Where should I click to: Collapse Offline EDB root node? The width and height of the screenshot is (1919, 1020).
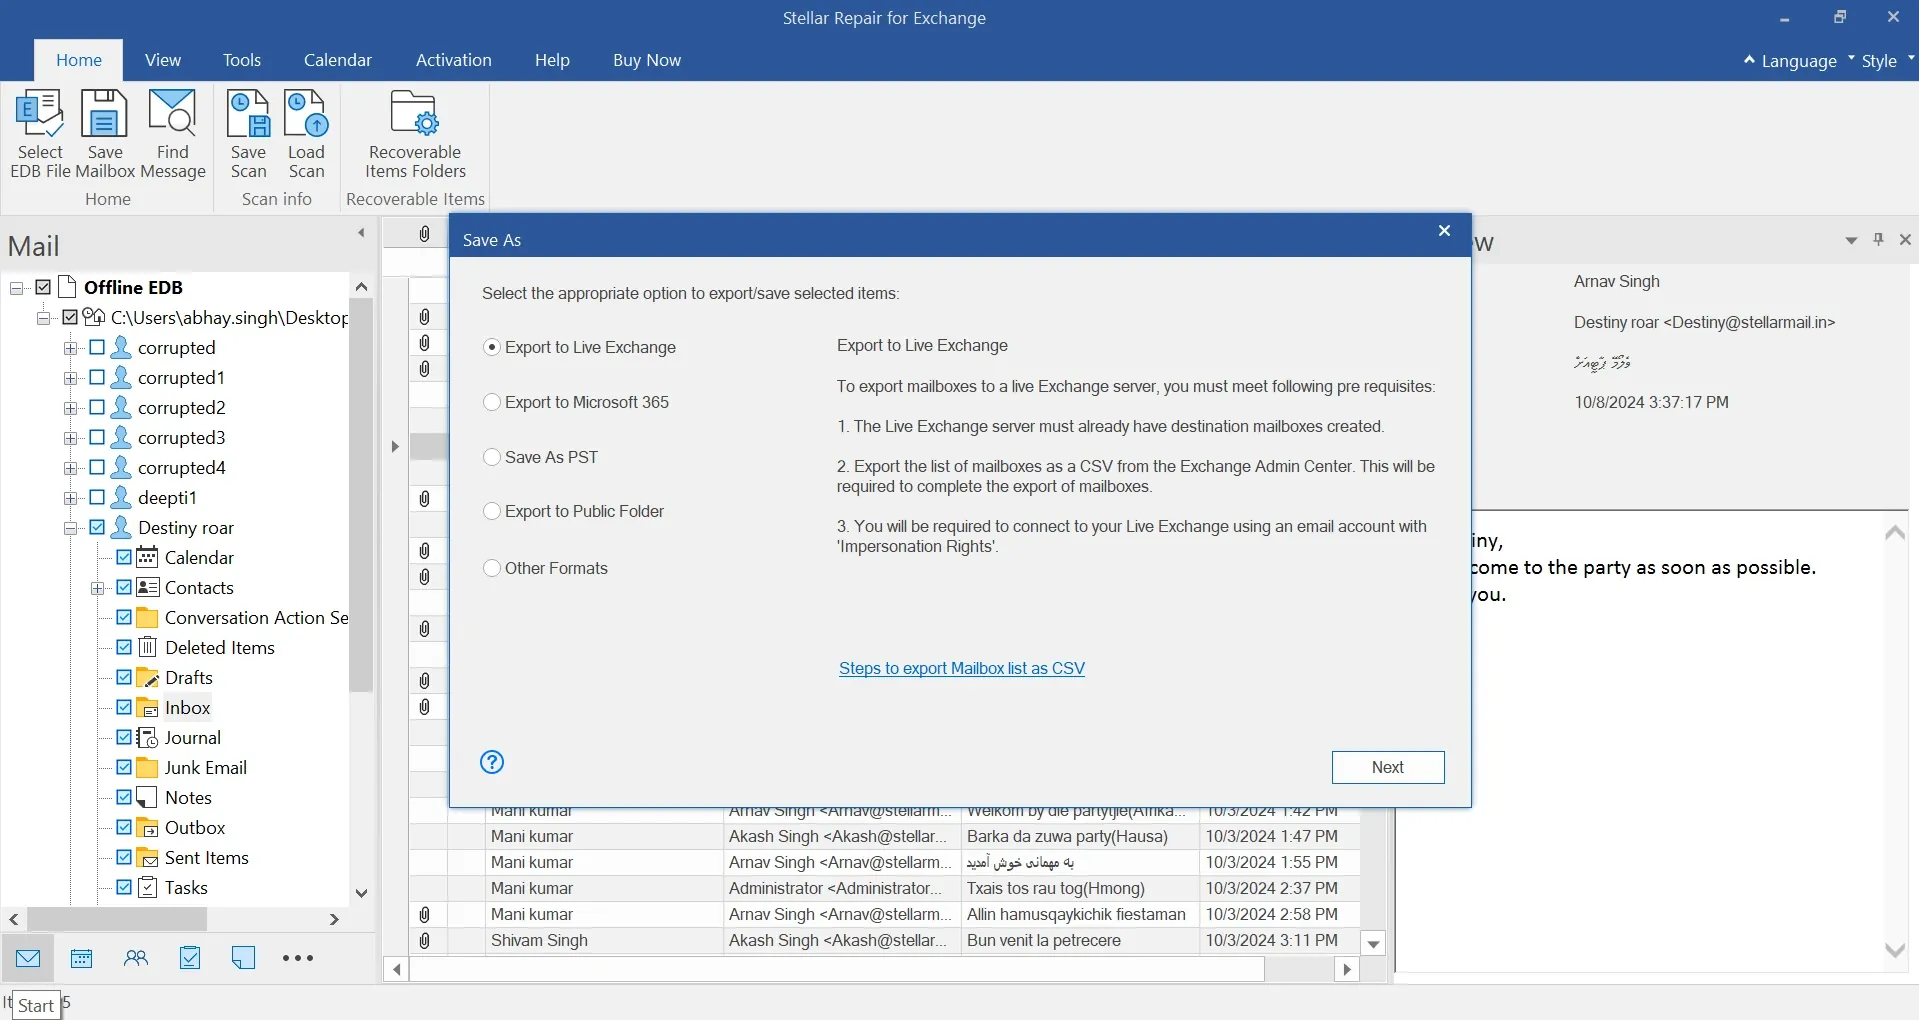click(16, 288)
